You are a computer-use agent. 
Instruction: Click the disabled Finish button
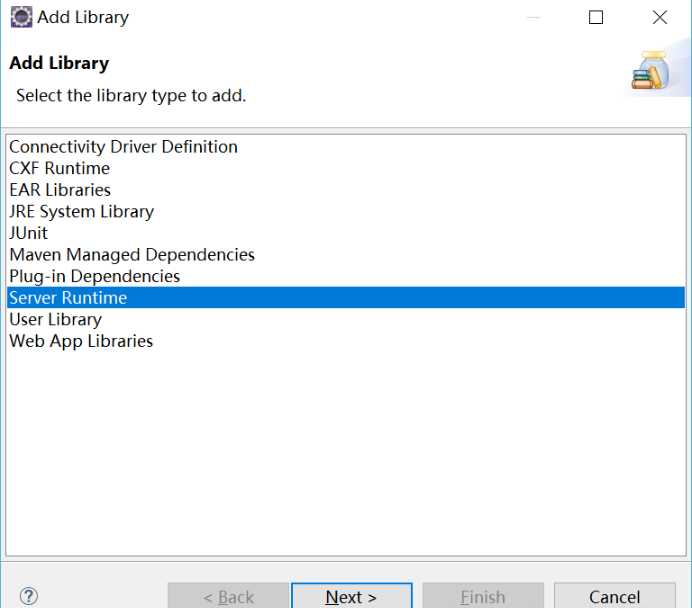pyautogui.click(x=483, y=597)
